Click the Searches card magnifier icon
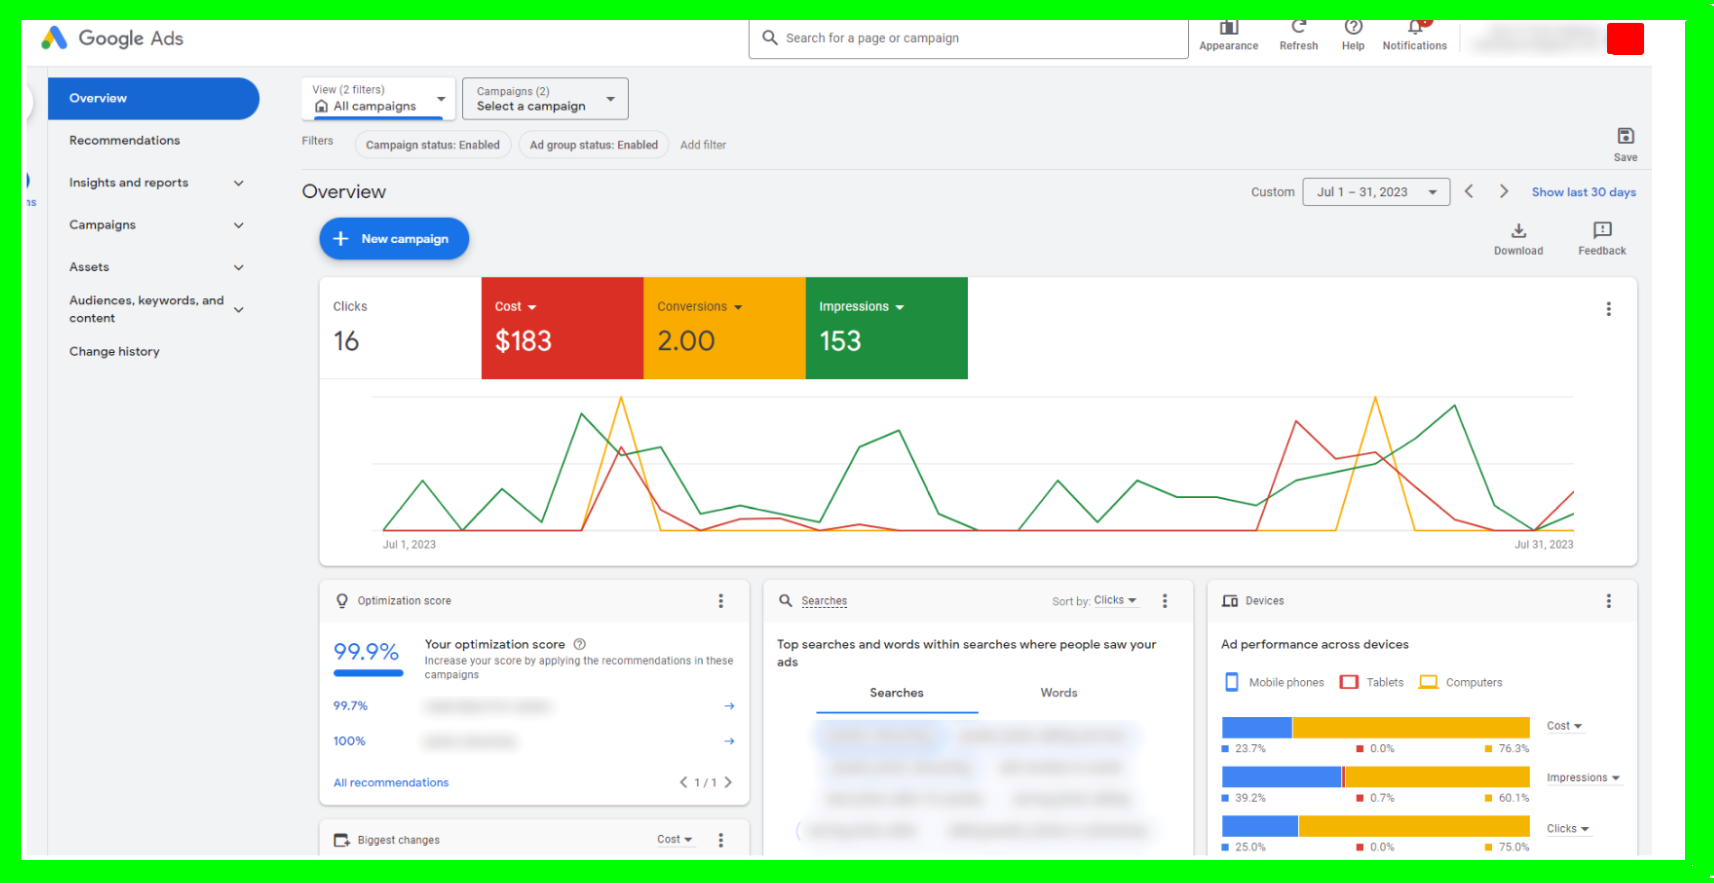Viewport: 1714px width, 884px height. pyautogui.click(x=785, y=601)
